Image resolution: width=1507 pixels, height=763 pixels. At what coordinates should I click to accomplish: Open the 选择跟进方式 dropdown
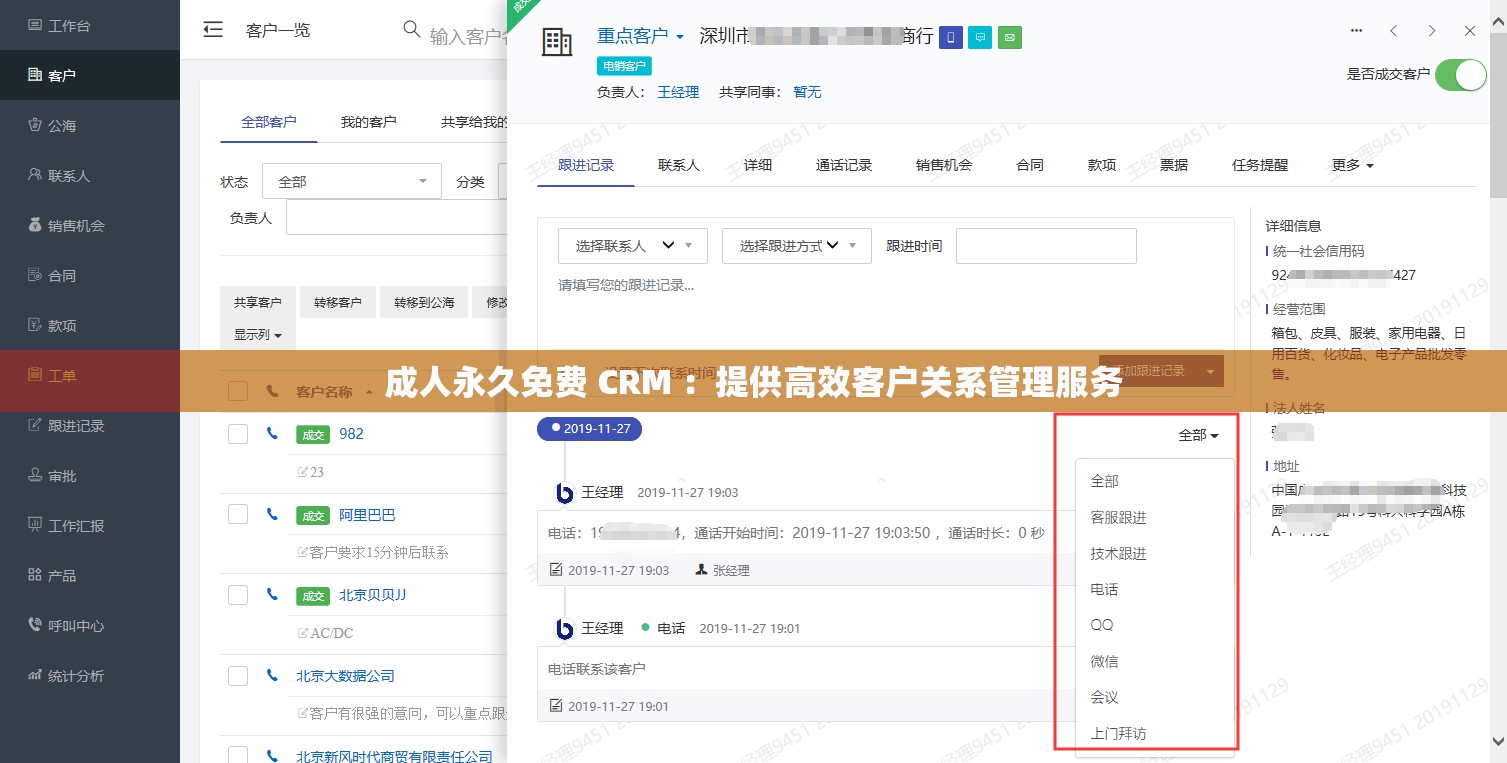(796, 245)
